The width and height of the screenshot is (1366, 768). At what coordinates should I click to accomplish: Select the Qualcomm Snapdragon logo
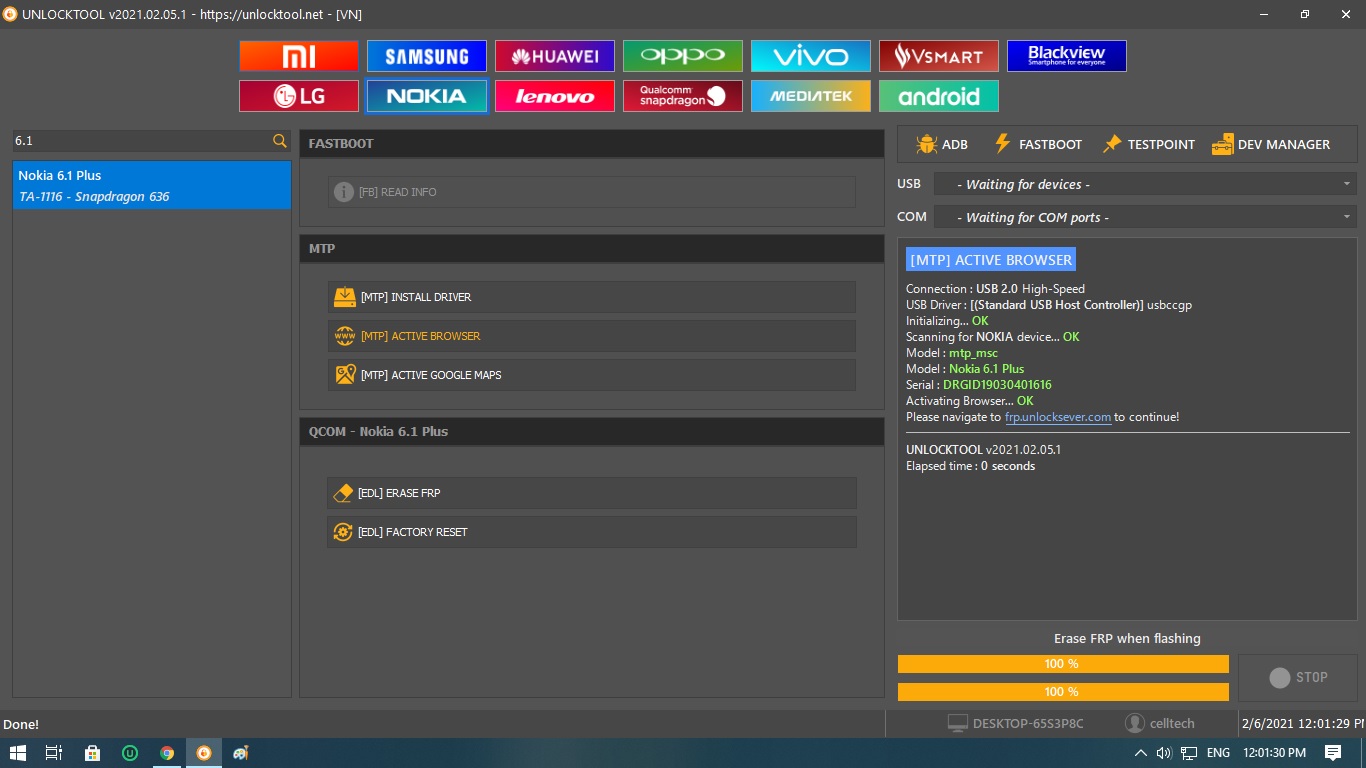pos(683,96)
